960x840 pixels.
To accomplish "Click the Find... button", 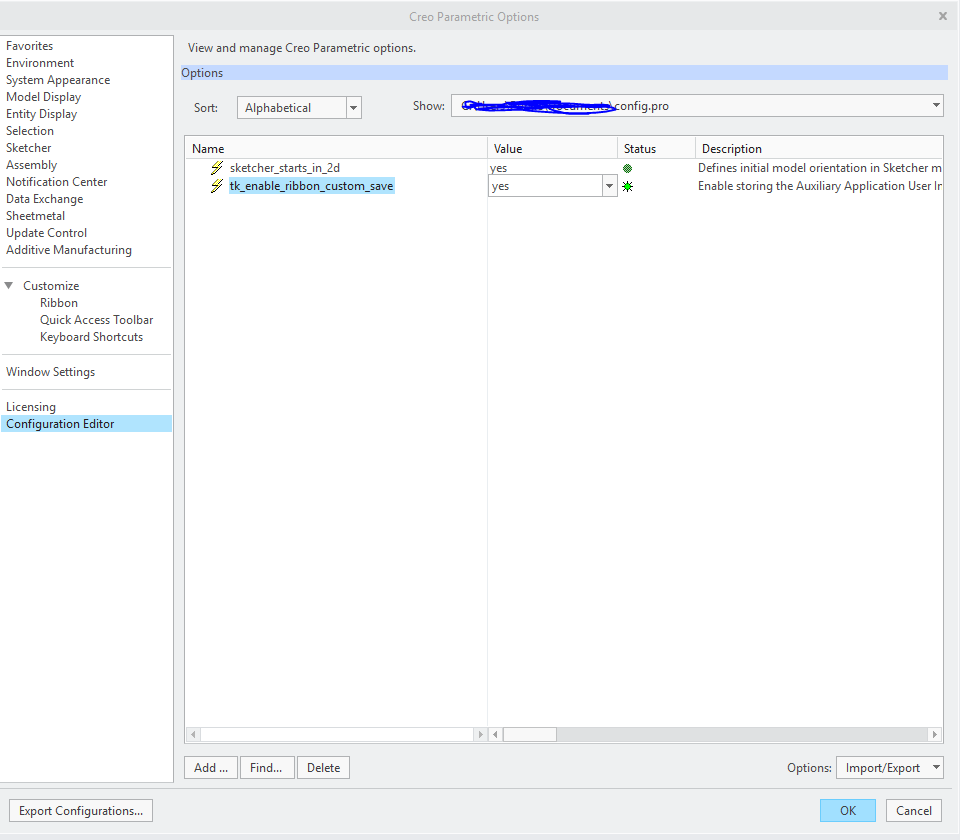I will [266, 767].
